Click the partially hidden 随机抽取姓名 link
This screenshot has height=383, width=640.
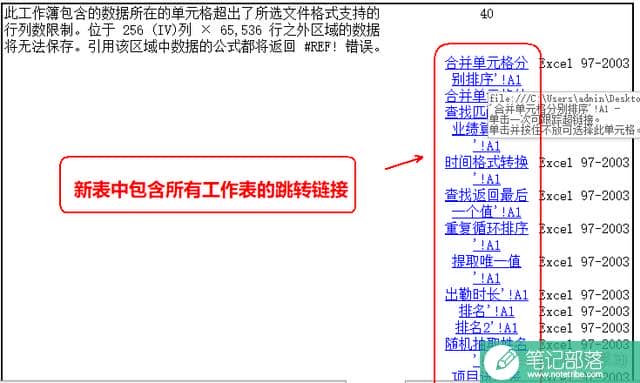click(x=486, y=344)
